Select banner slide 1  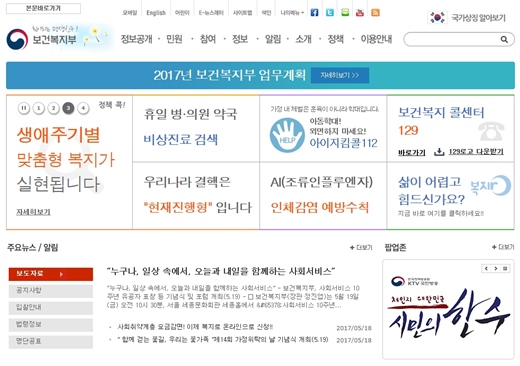(39, 108)
